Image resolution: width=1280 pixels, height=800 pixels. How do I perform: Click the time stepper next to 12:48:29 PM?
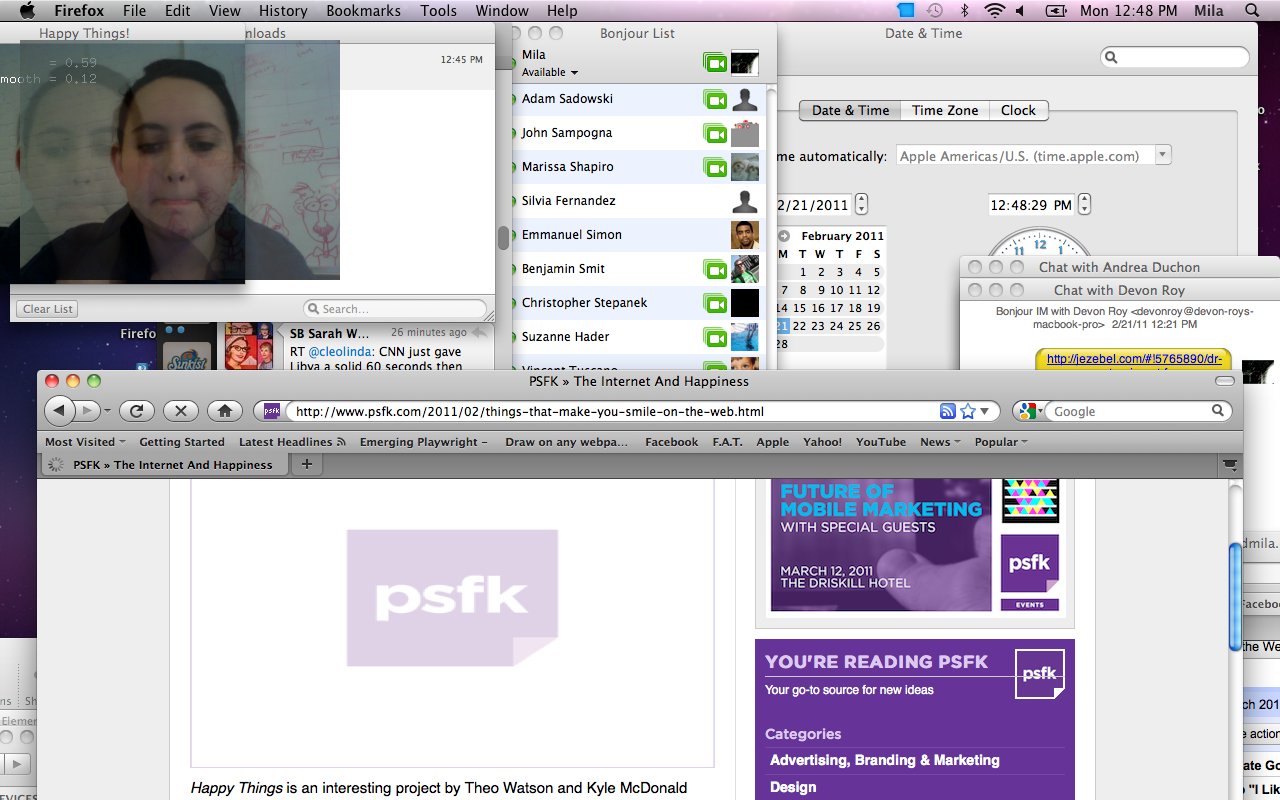pyautogui.click(x=1084, y=204)
